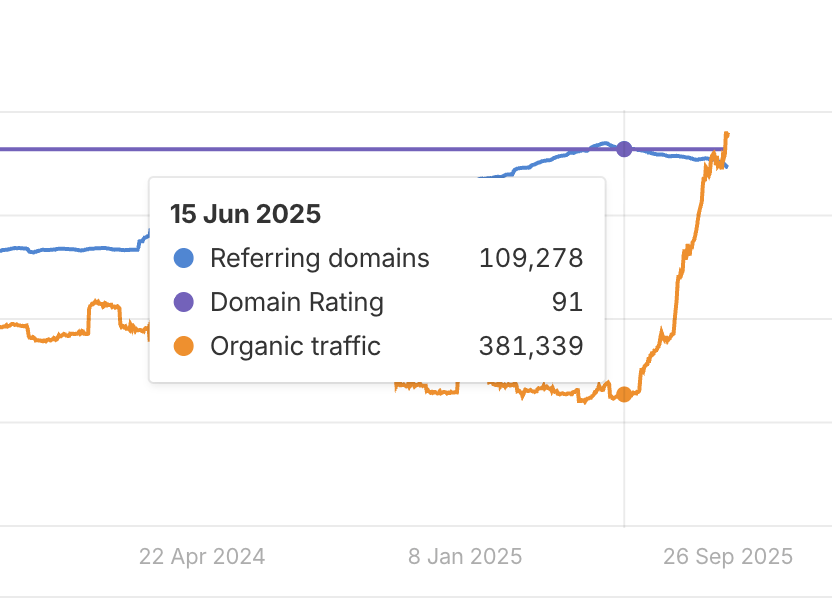The width and height of the screenshot is (832, 608).
Task: Select the Referring domains label in tooltip
Action: pyautogui.click(x=319, y=258)
